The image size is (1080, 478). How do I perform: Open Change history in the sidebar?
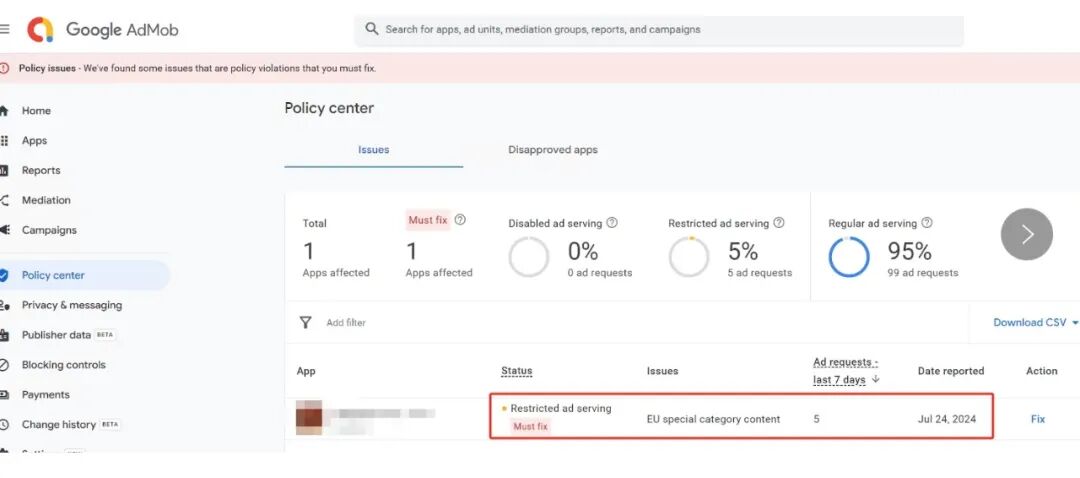click(59, 425)
